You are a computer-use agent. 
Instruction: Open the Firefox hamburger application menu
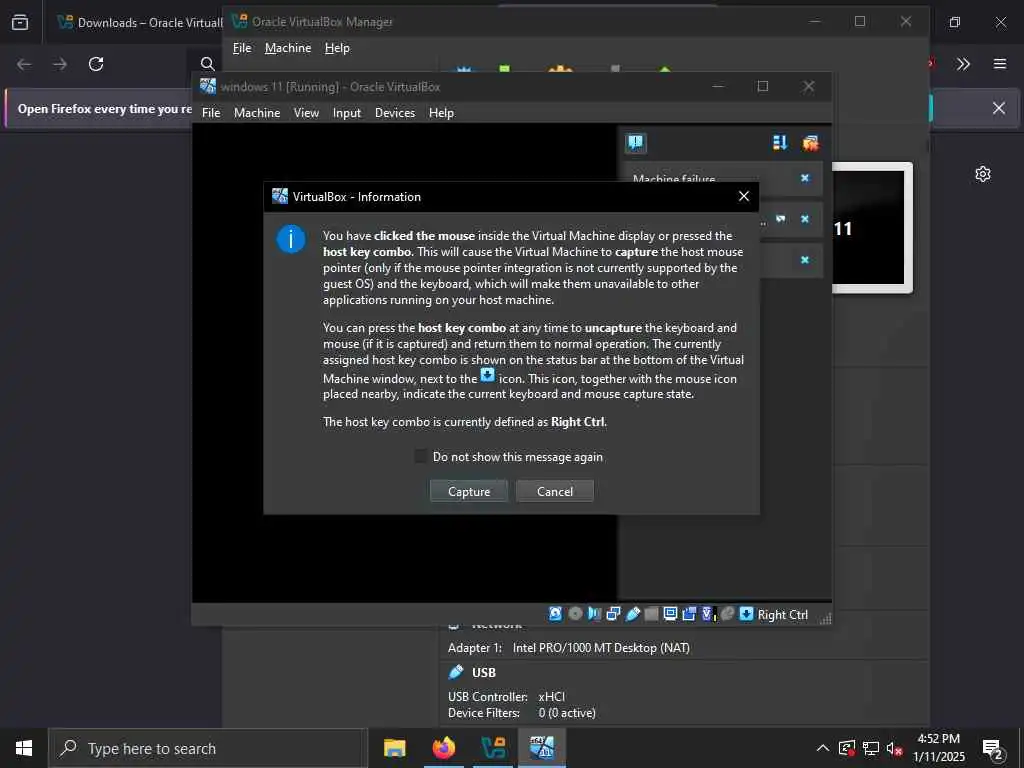coord(999,63)
